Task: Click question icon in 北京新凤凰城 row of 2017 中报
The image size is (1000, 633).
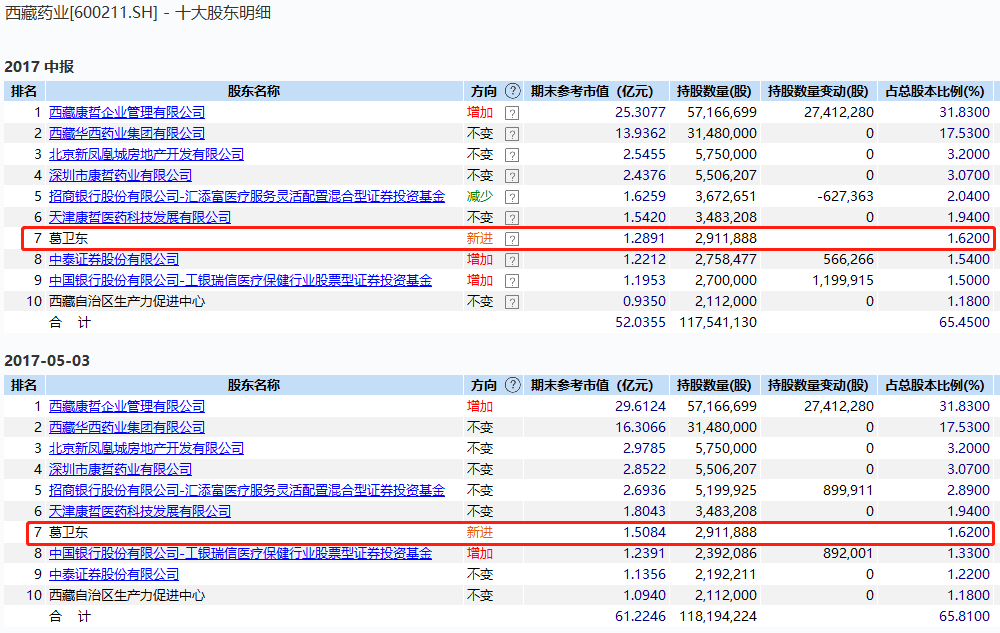Action: tap(512, 155)
